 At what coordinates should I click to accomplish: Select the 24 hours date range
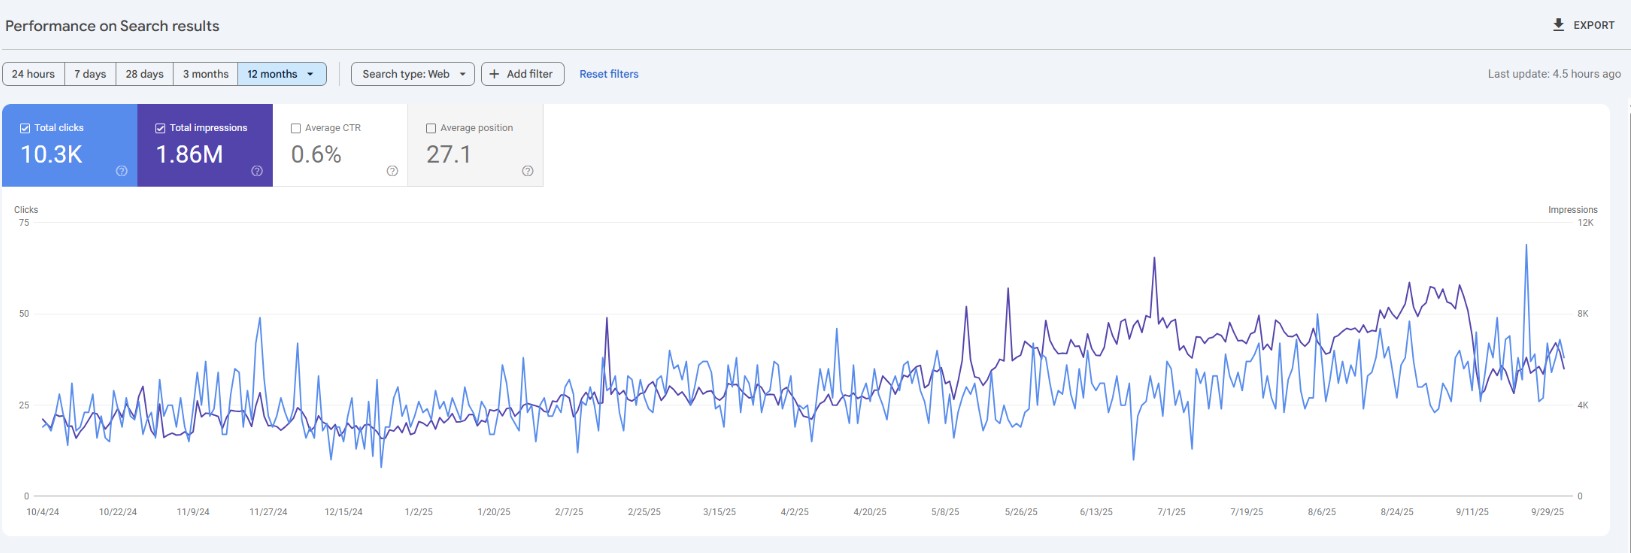[33, 74]
